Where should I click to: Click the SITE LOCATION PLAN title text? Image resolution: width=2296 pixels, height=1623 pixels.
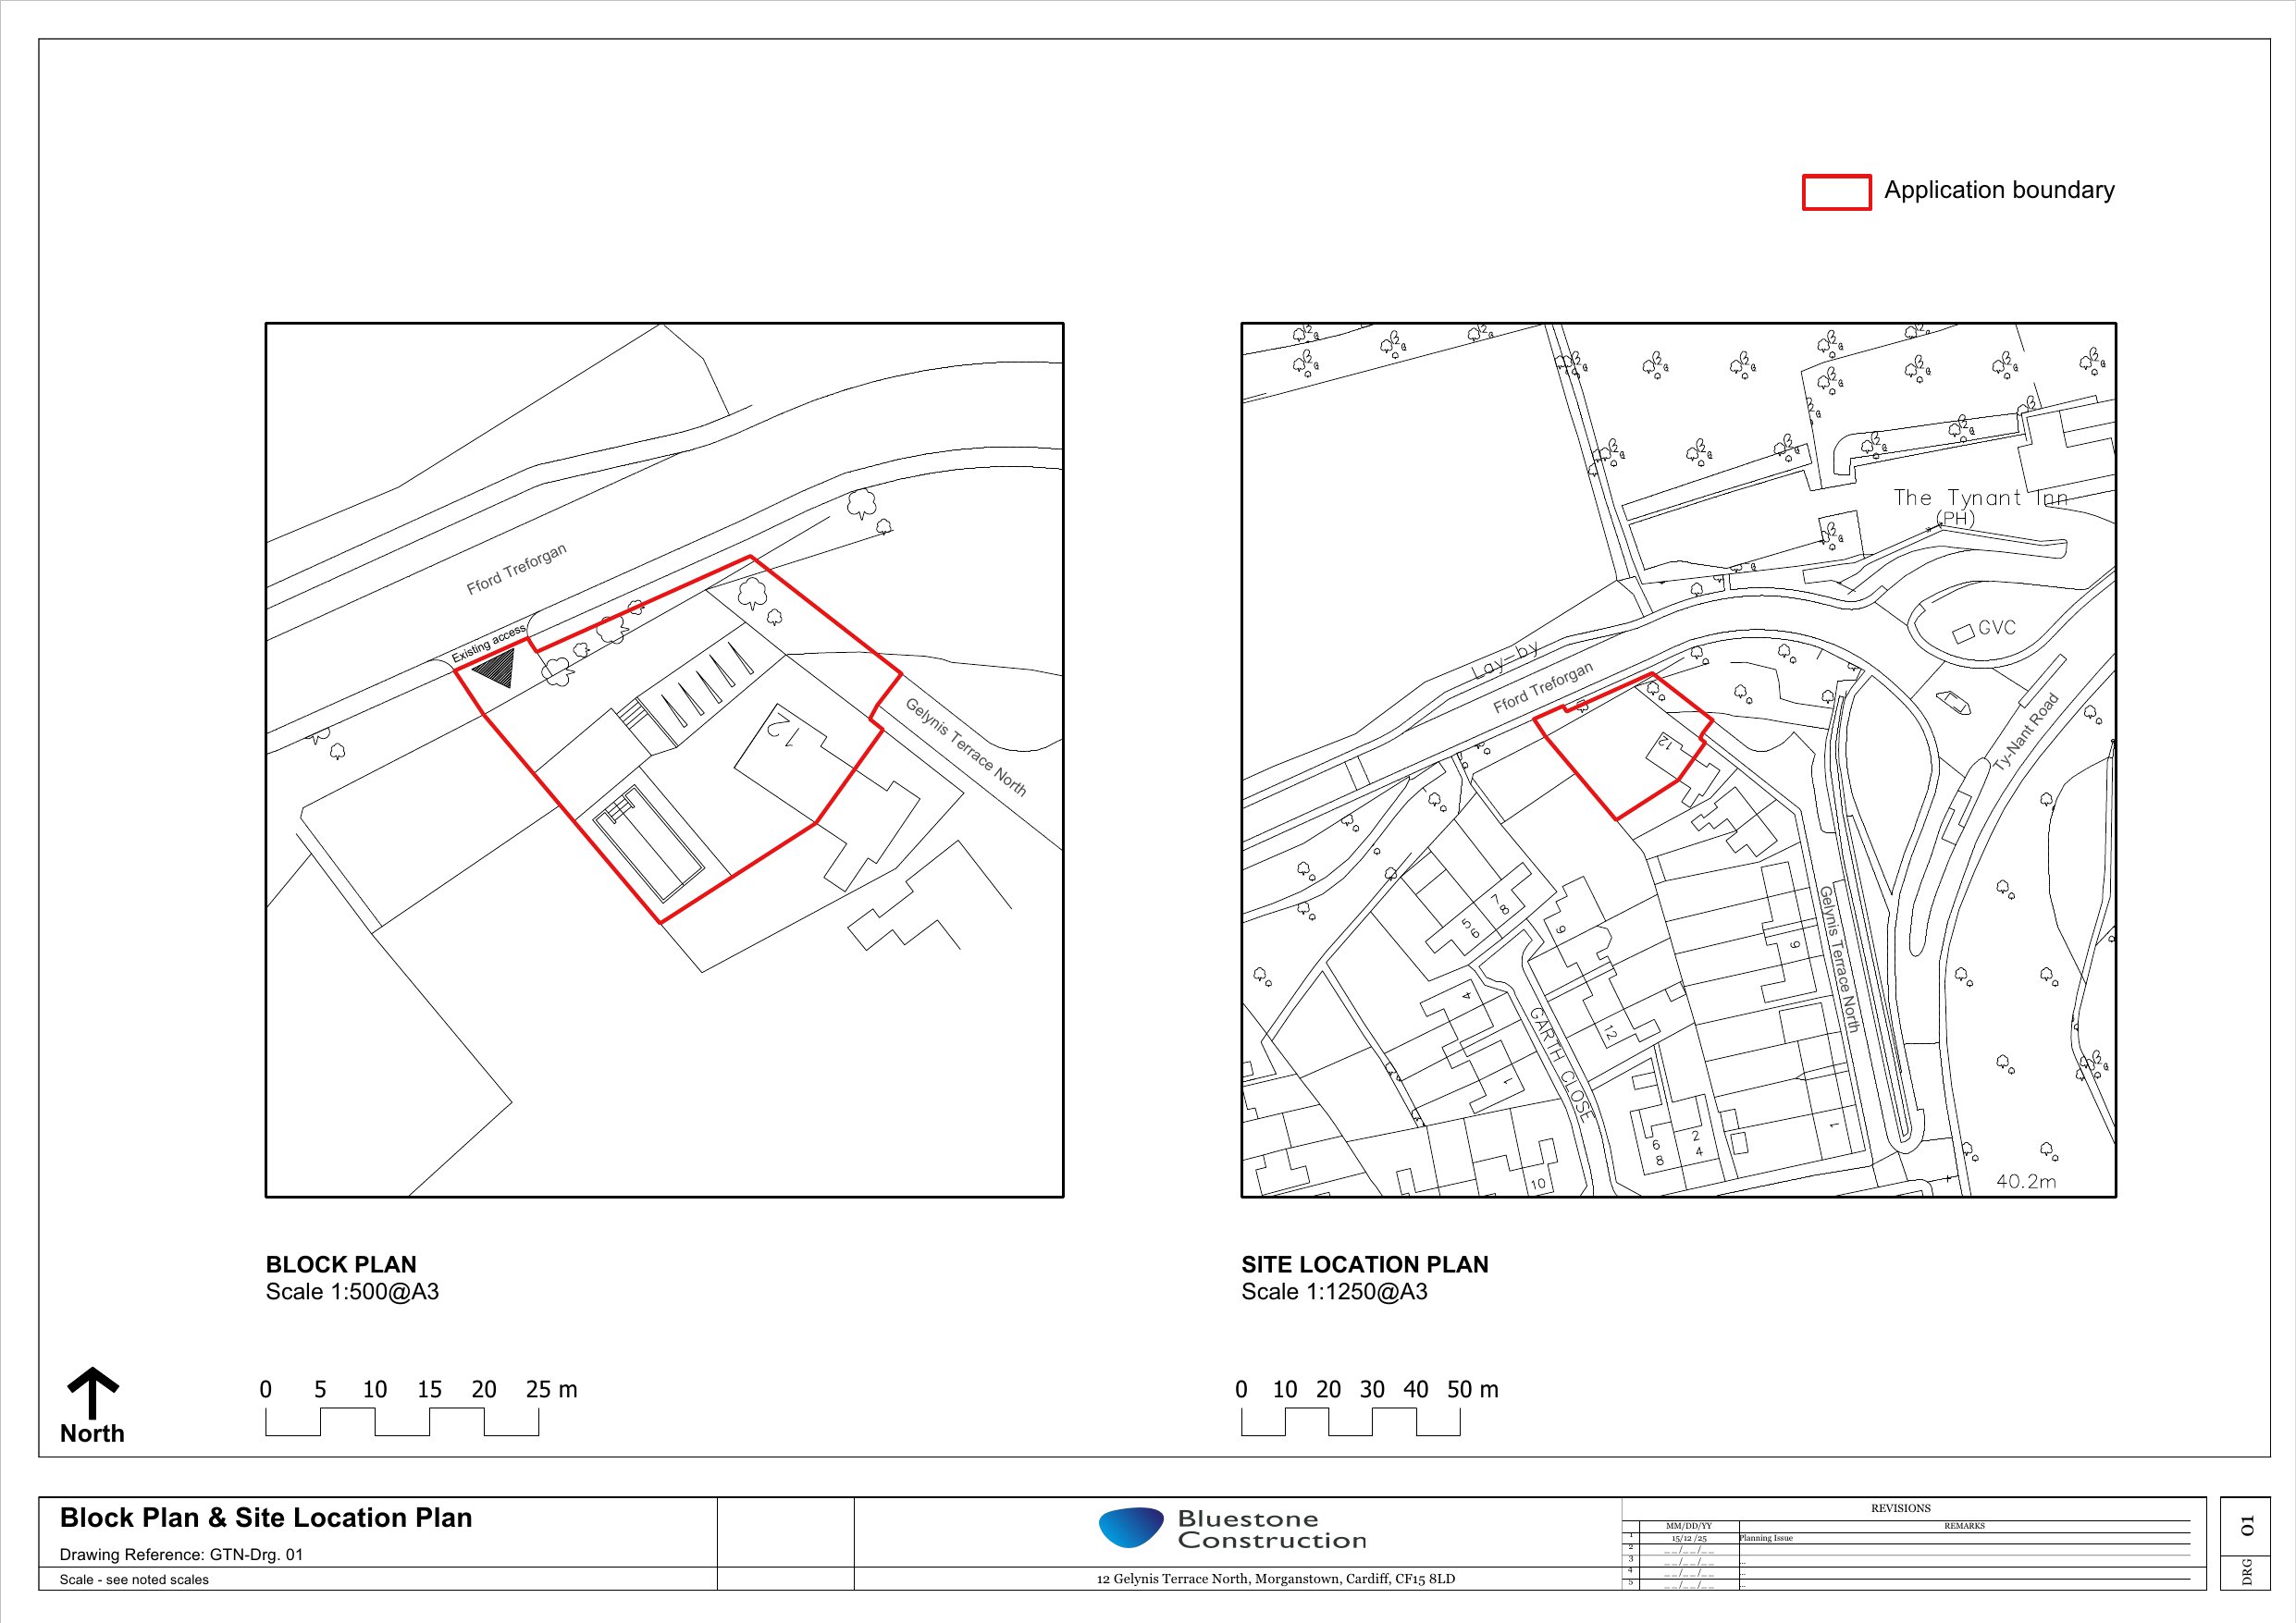(1364, 1264)
